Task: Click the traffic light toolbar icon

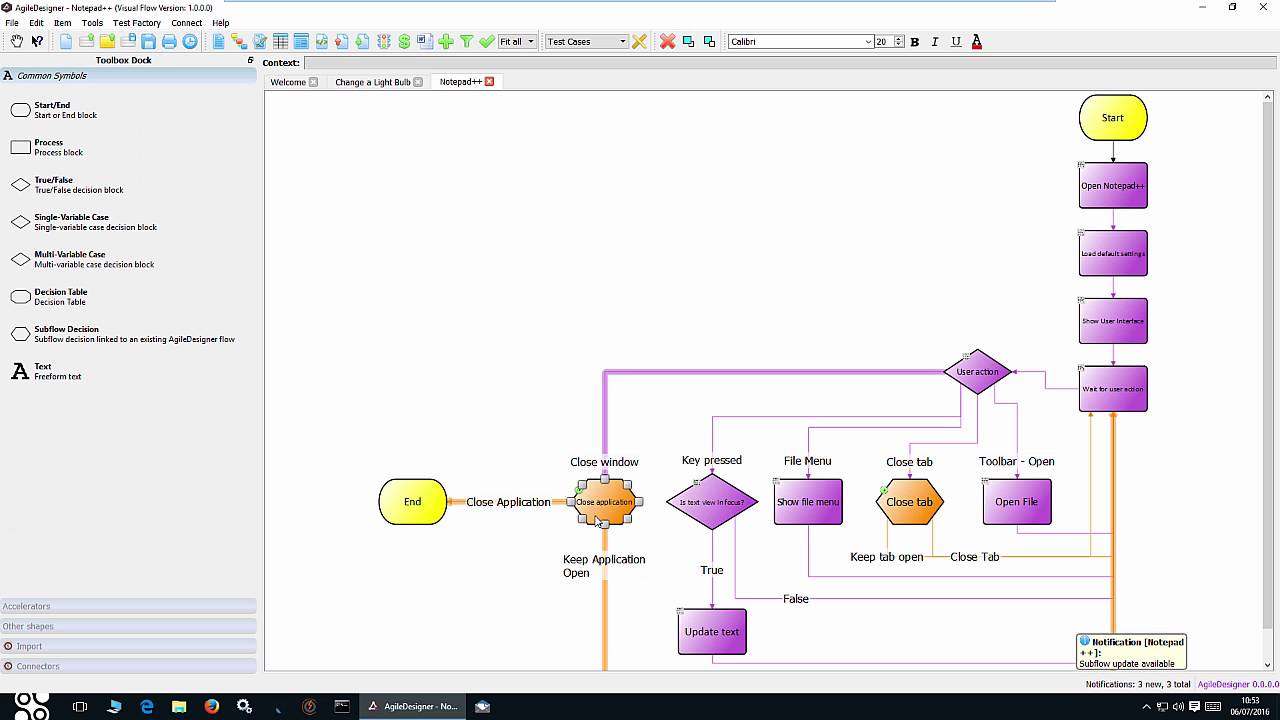Action: coord(383,41)
